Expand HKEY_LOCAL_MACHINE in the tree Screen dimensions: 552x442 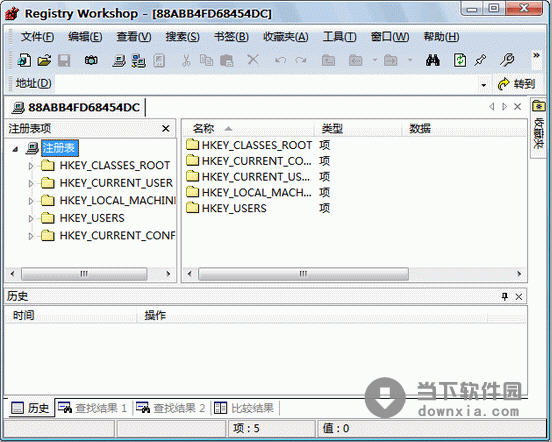31,201
